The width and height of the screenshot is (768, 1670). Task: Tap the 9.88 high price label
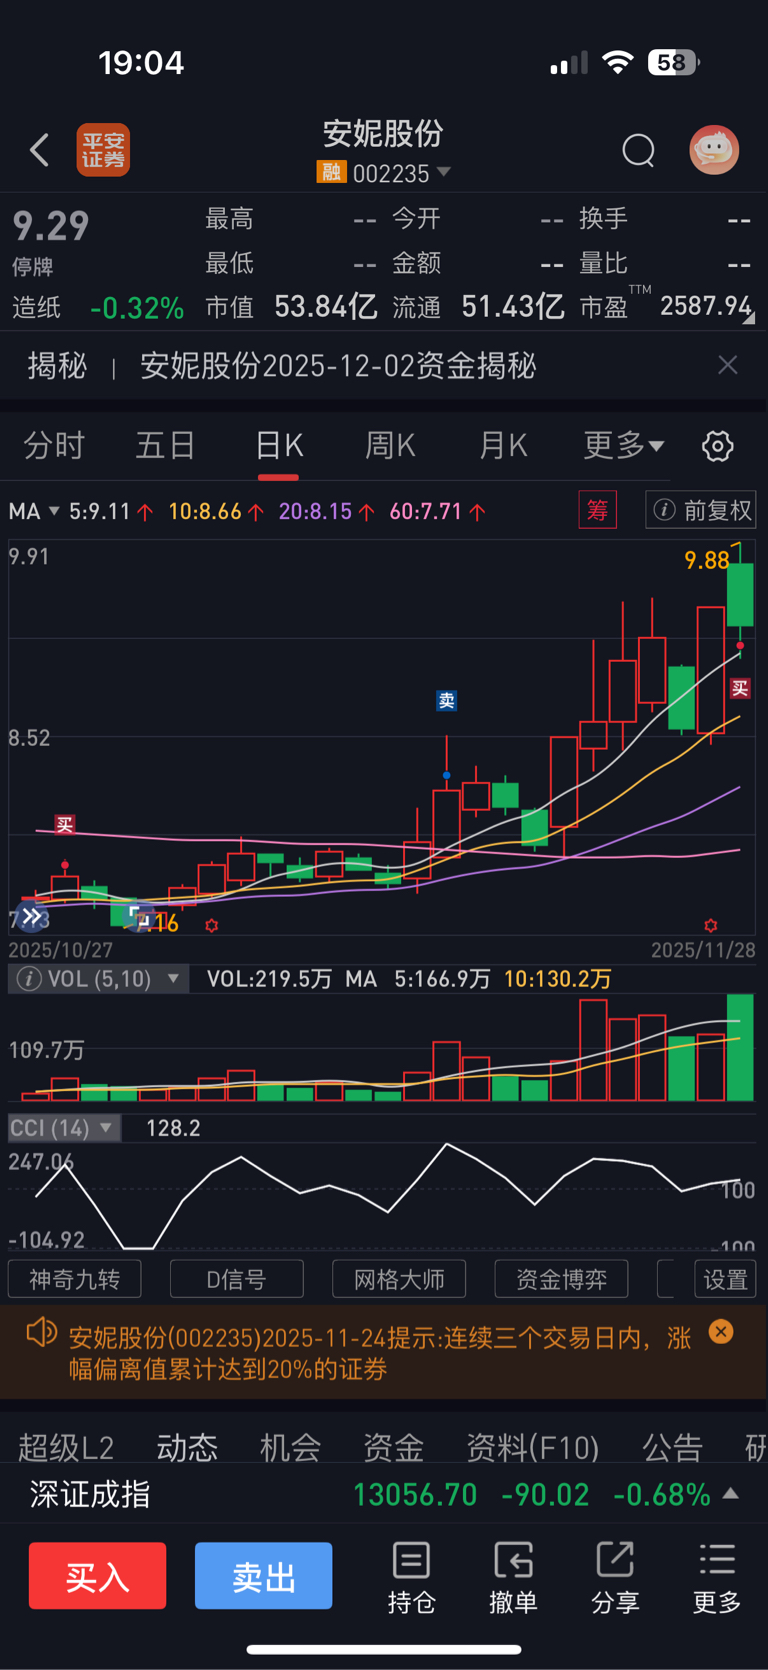click(x=706, y=560)
